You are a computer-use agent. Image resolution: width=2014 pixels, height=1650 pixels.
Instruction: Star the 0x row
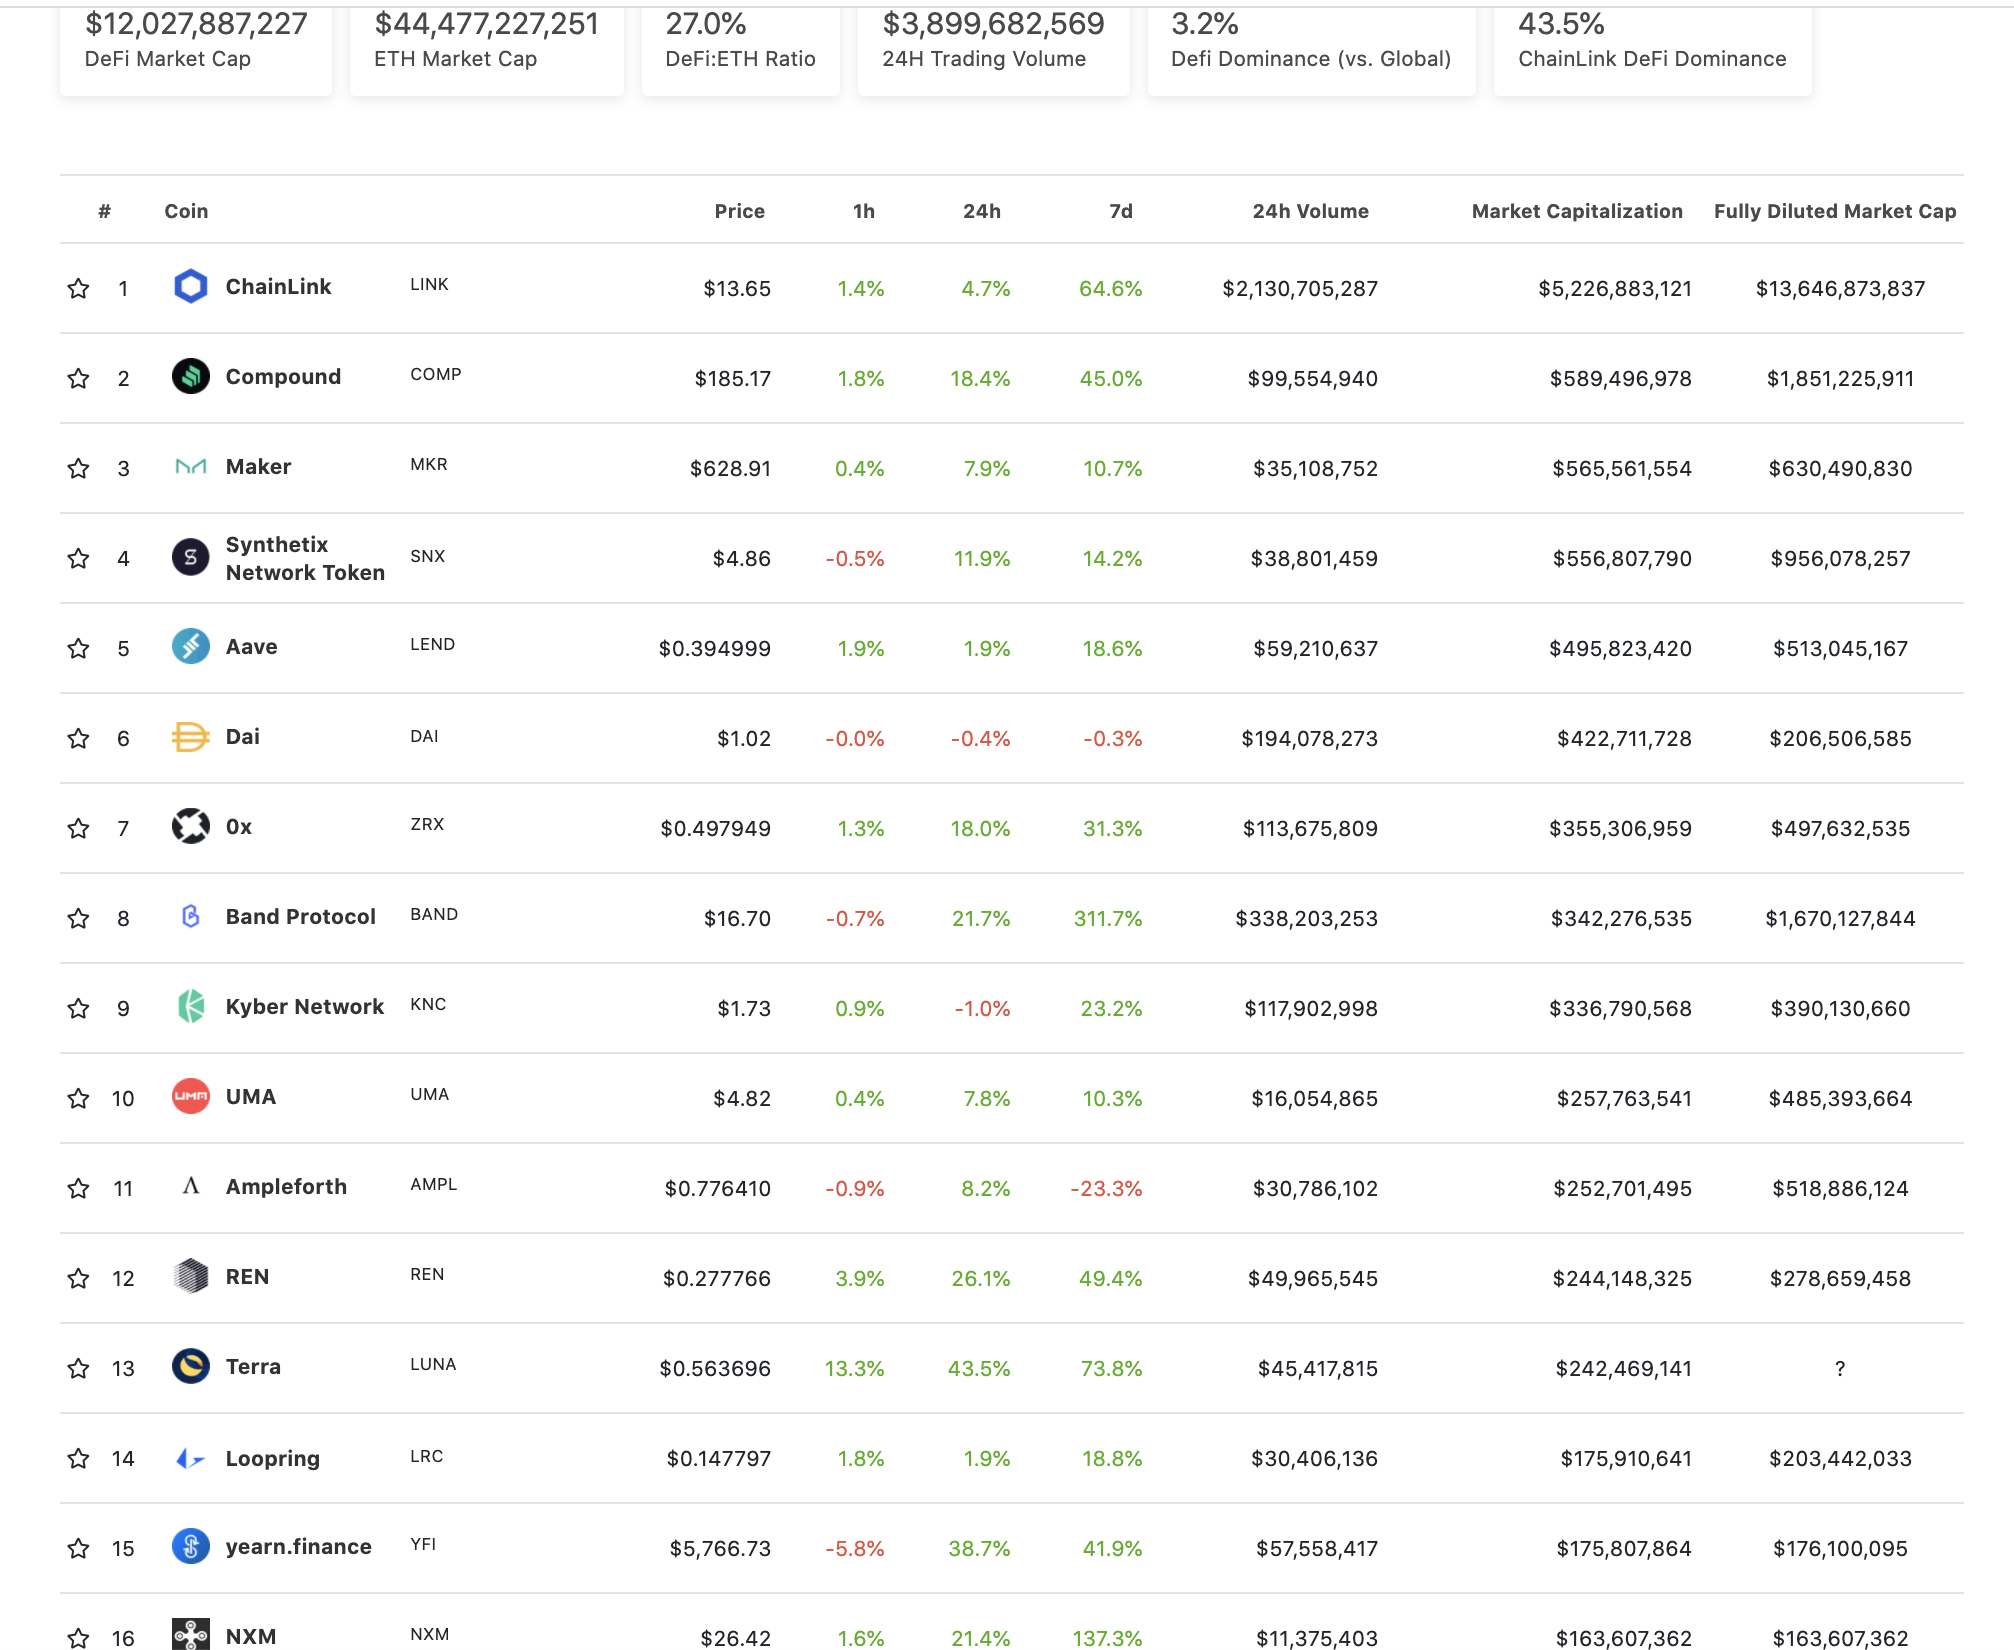coord(78,829)
